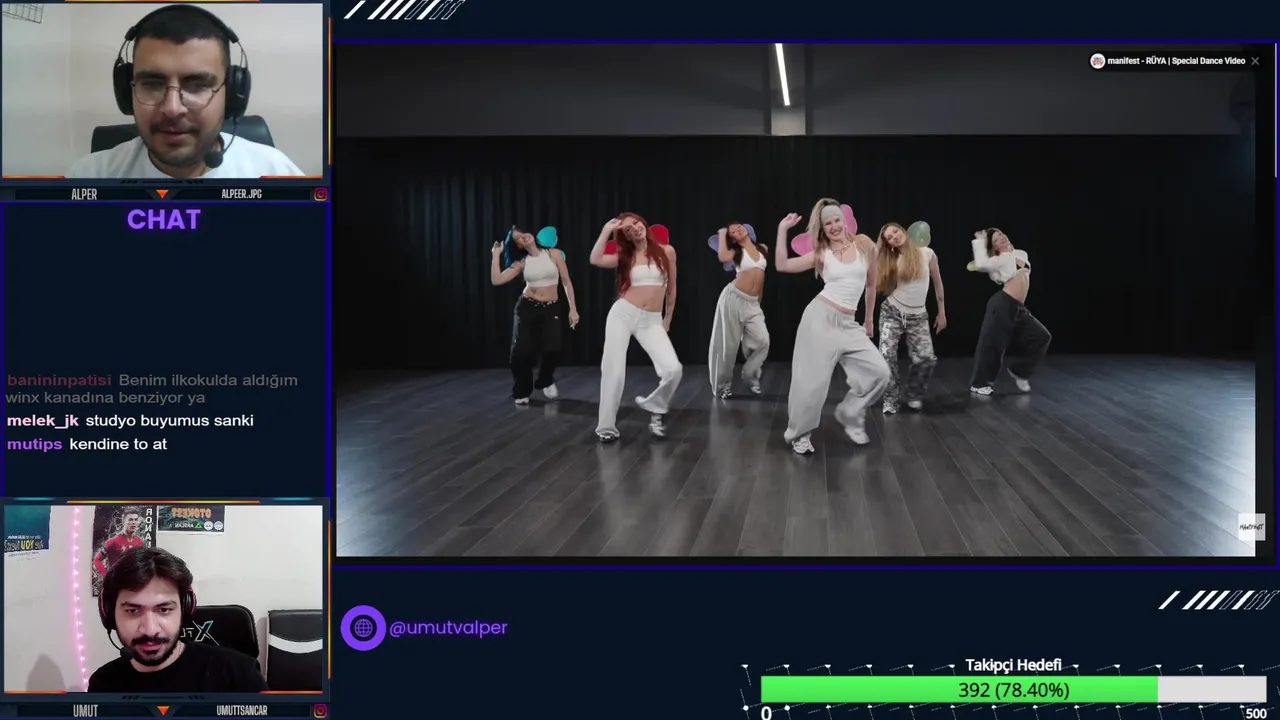
Task: Click the UMUT name label
Action: point(85,710)
